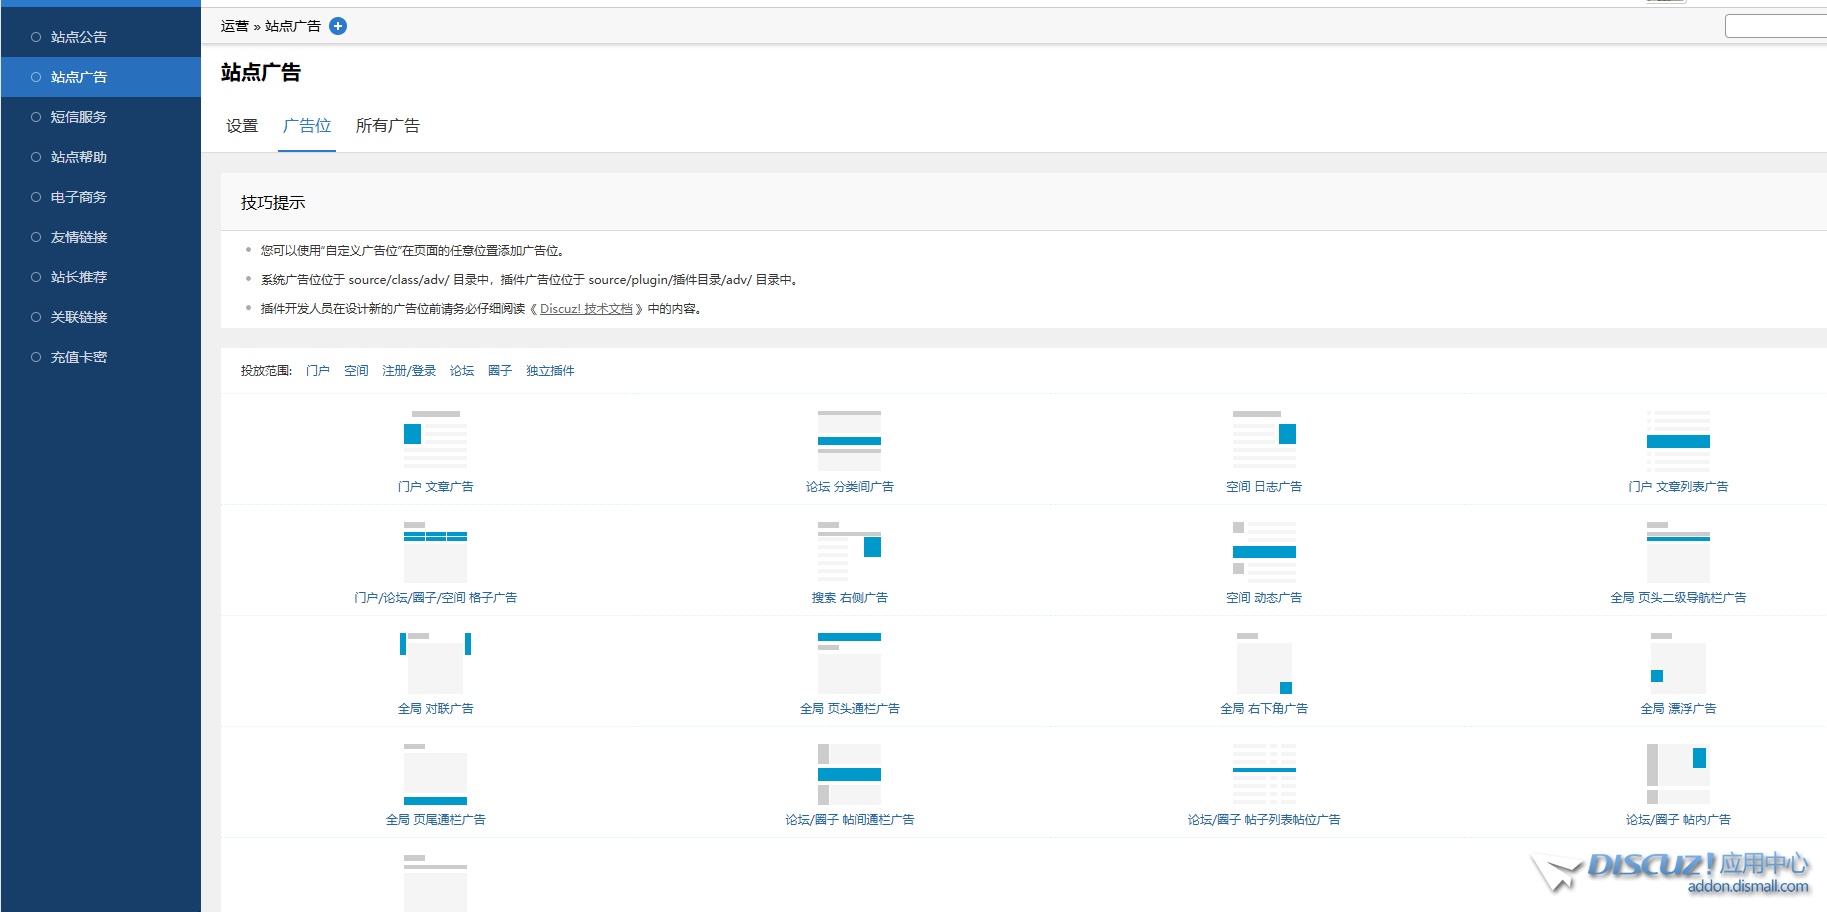
Task: Select the 全局 右下角广告 icon
Action: coord(1264,662)
